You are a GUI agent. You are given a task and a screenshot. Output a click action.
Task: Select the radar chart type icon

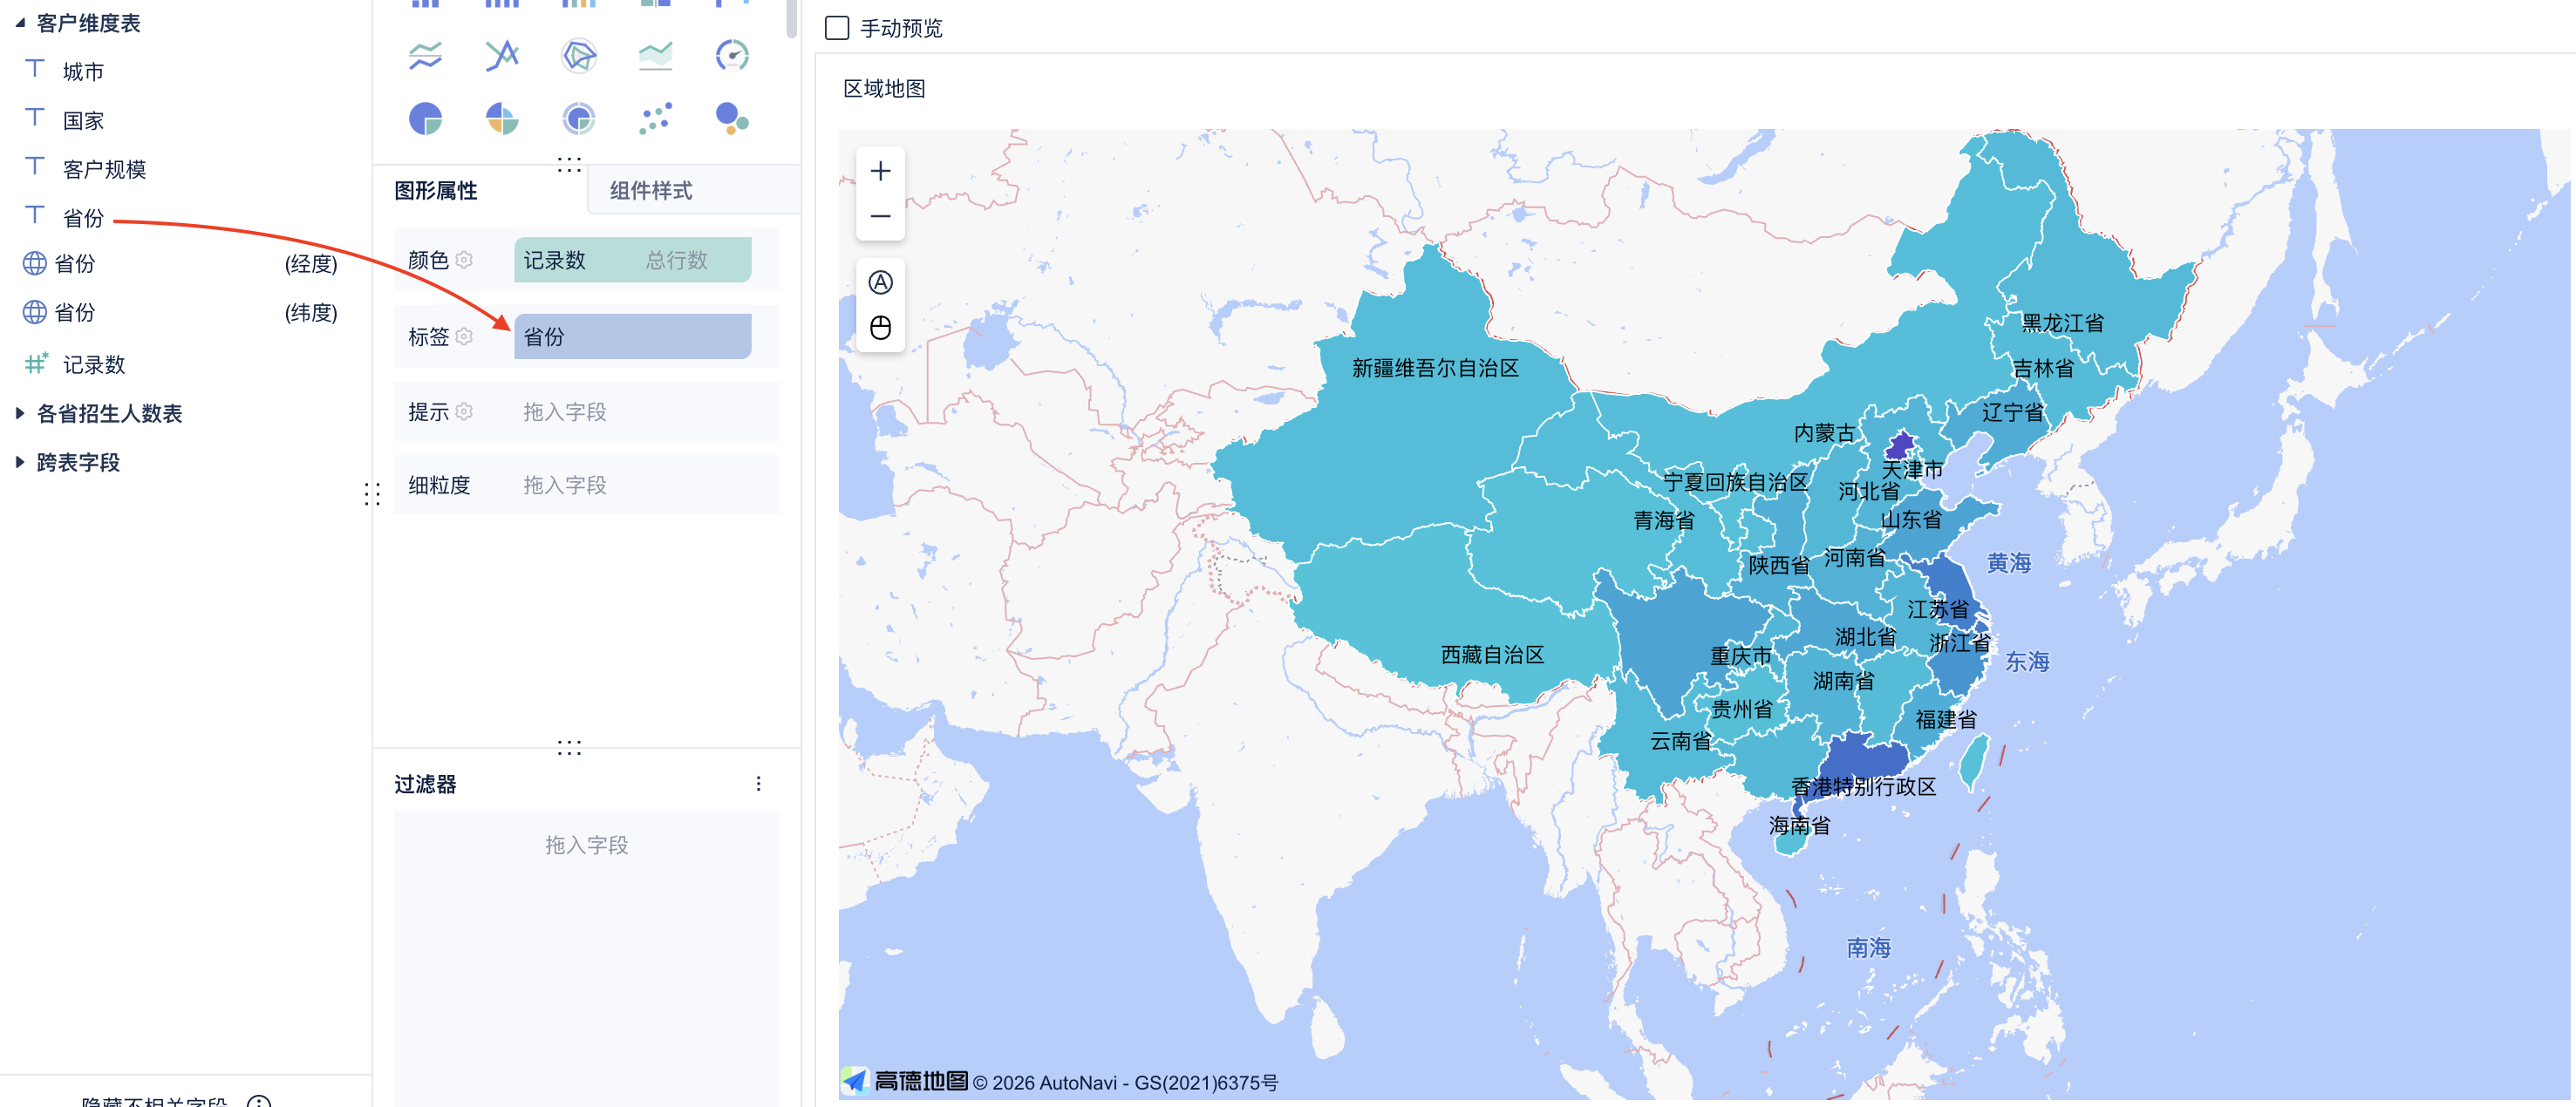578,55
